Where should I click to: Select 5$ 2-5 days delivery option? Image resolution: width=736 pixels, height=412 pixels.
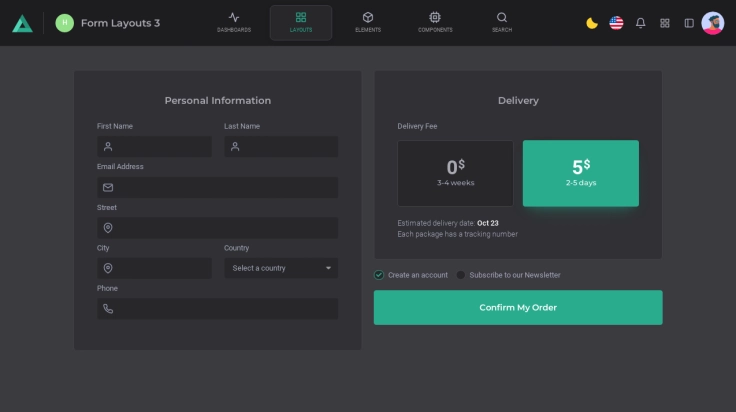point(580,173)
